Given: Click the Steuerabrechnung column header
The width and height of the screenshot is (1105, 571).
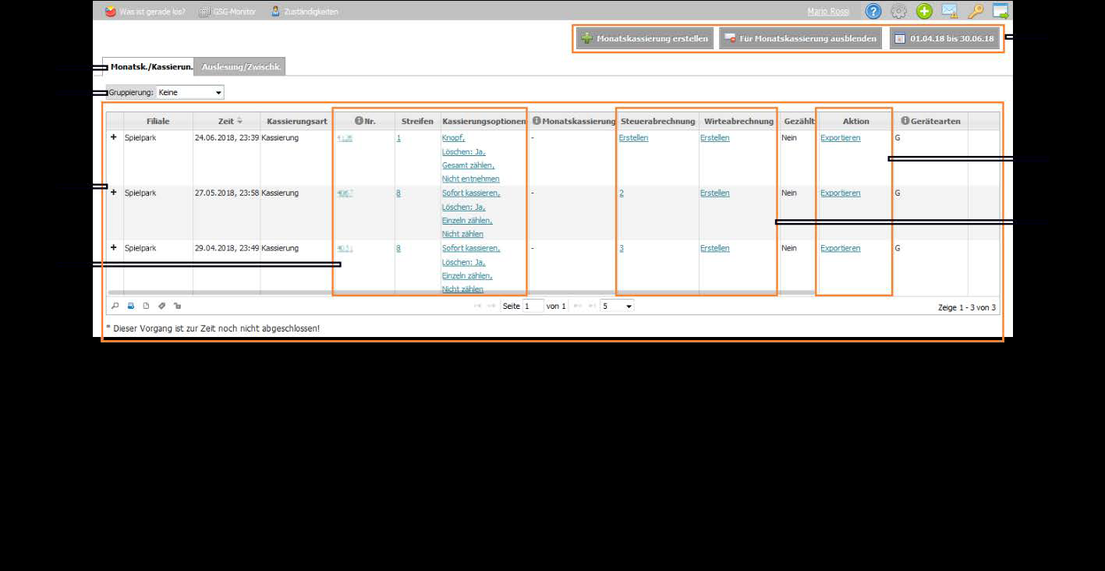Looking at the screenshot, I should tap(658, 121).
